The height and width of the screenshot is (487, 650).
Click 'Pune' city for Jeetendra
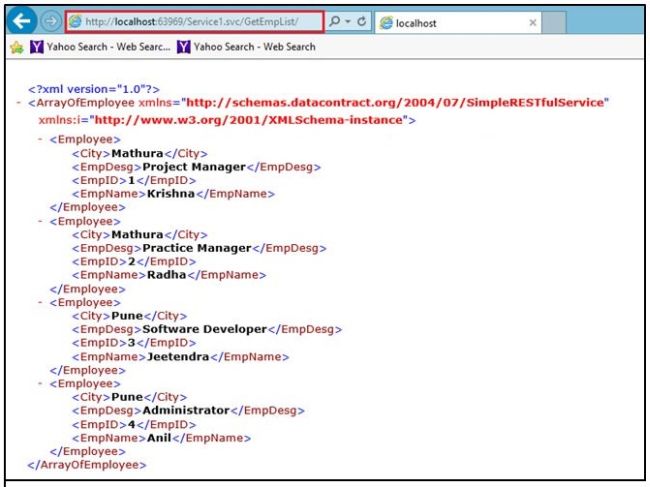[127, 316]
